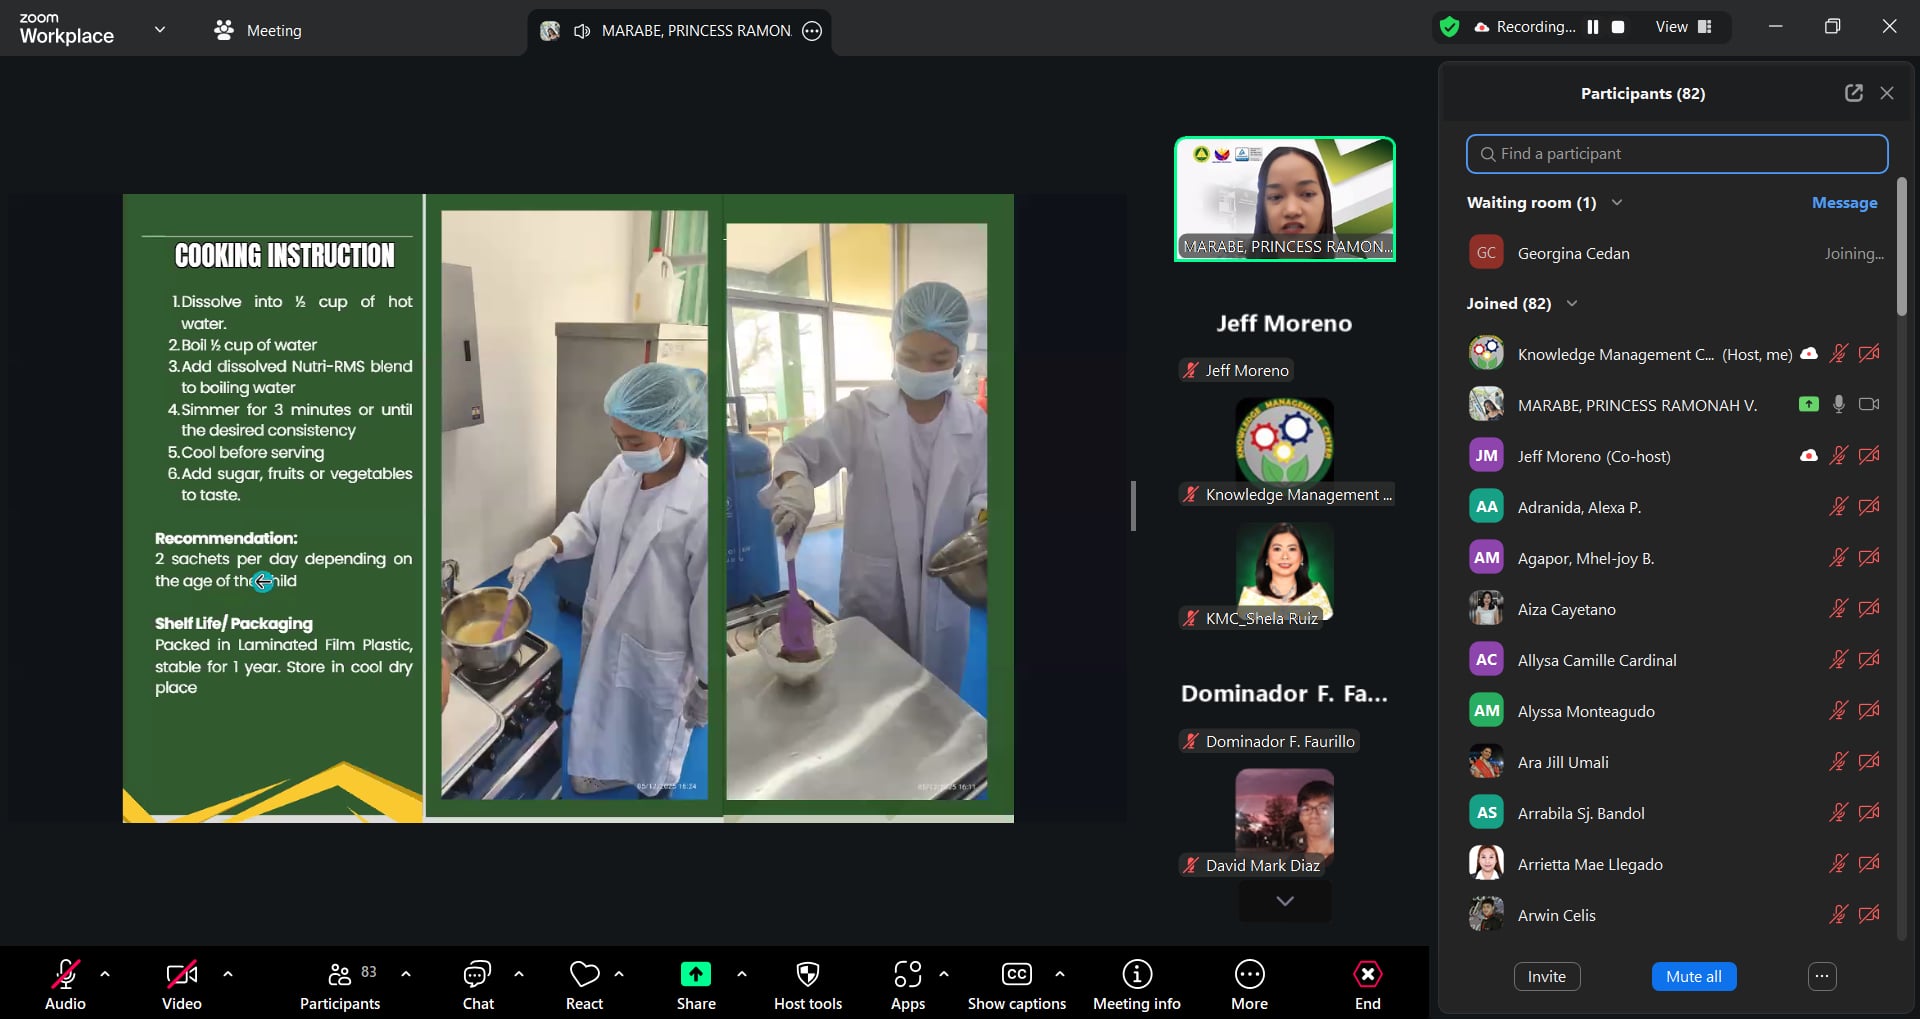Viewport: 1920px width, 1020px height.
Task: Click the More options toolbar icon
Action: pyautogui.click(x=1249, y=975)
